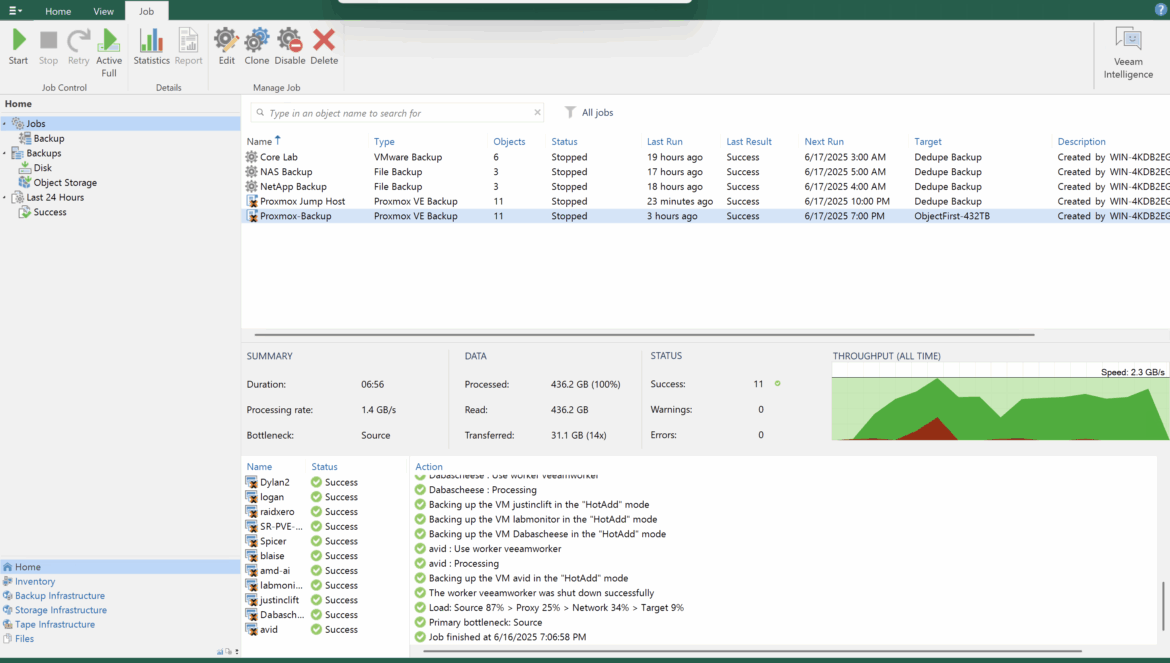Select the Proxmox-Backup job
This screenshot has height=663, width=1170.
coord(705,216)
